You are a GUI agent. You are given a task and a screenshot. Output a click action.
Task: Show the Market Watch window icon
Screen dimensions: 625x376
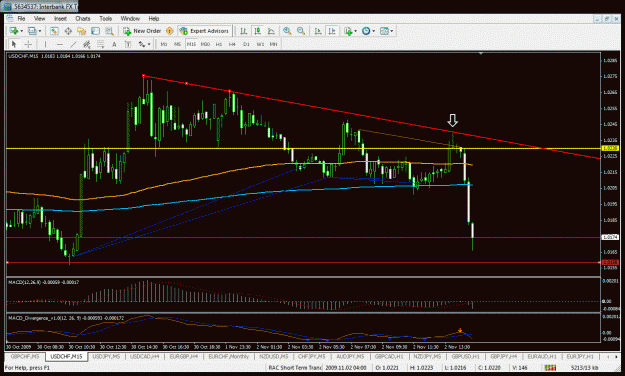[x=54, y=31]
